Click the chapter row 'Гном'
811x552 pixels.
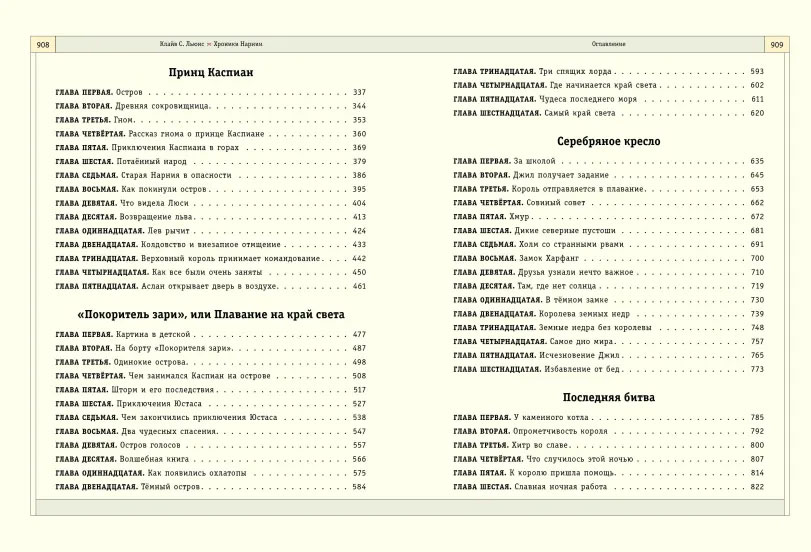(211, 120)
